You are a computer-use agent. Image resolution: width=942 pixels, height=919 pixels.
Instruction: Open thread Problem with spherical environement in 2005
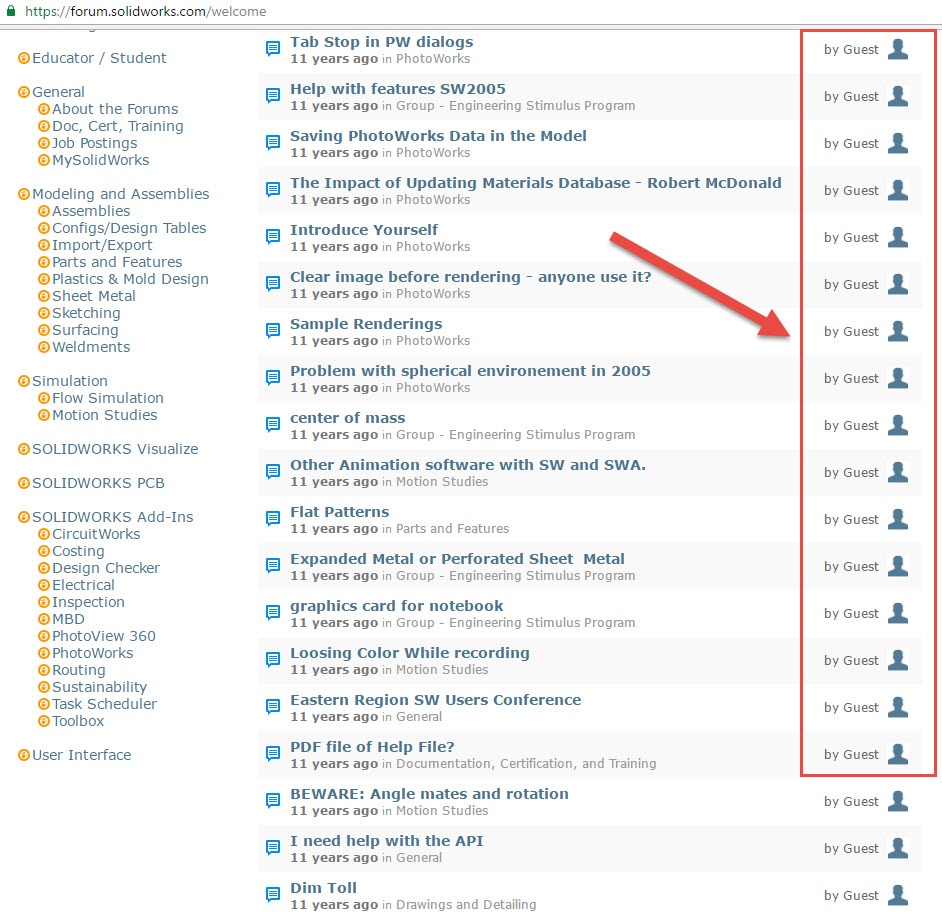pos(470,371)
